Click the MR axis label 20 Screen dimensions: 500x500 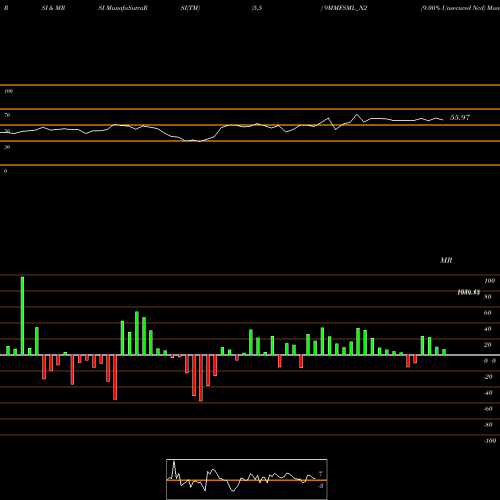[x=488, y=345]
